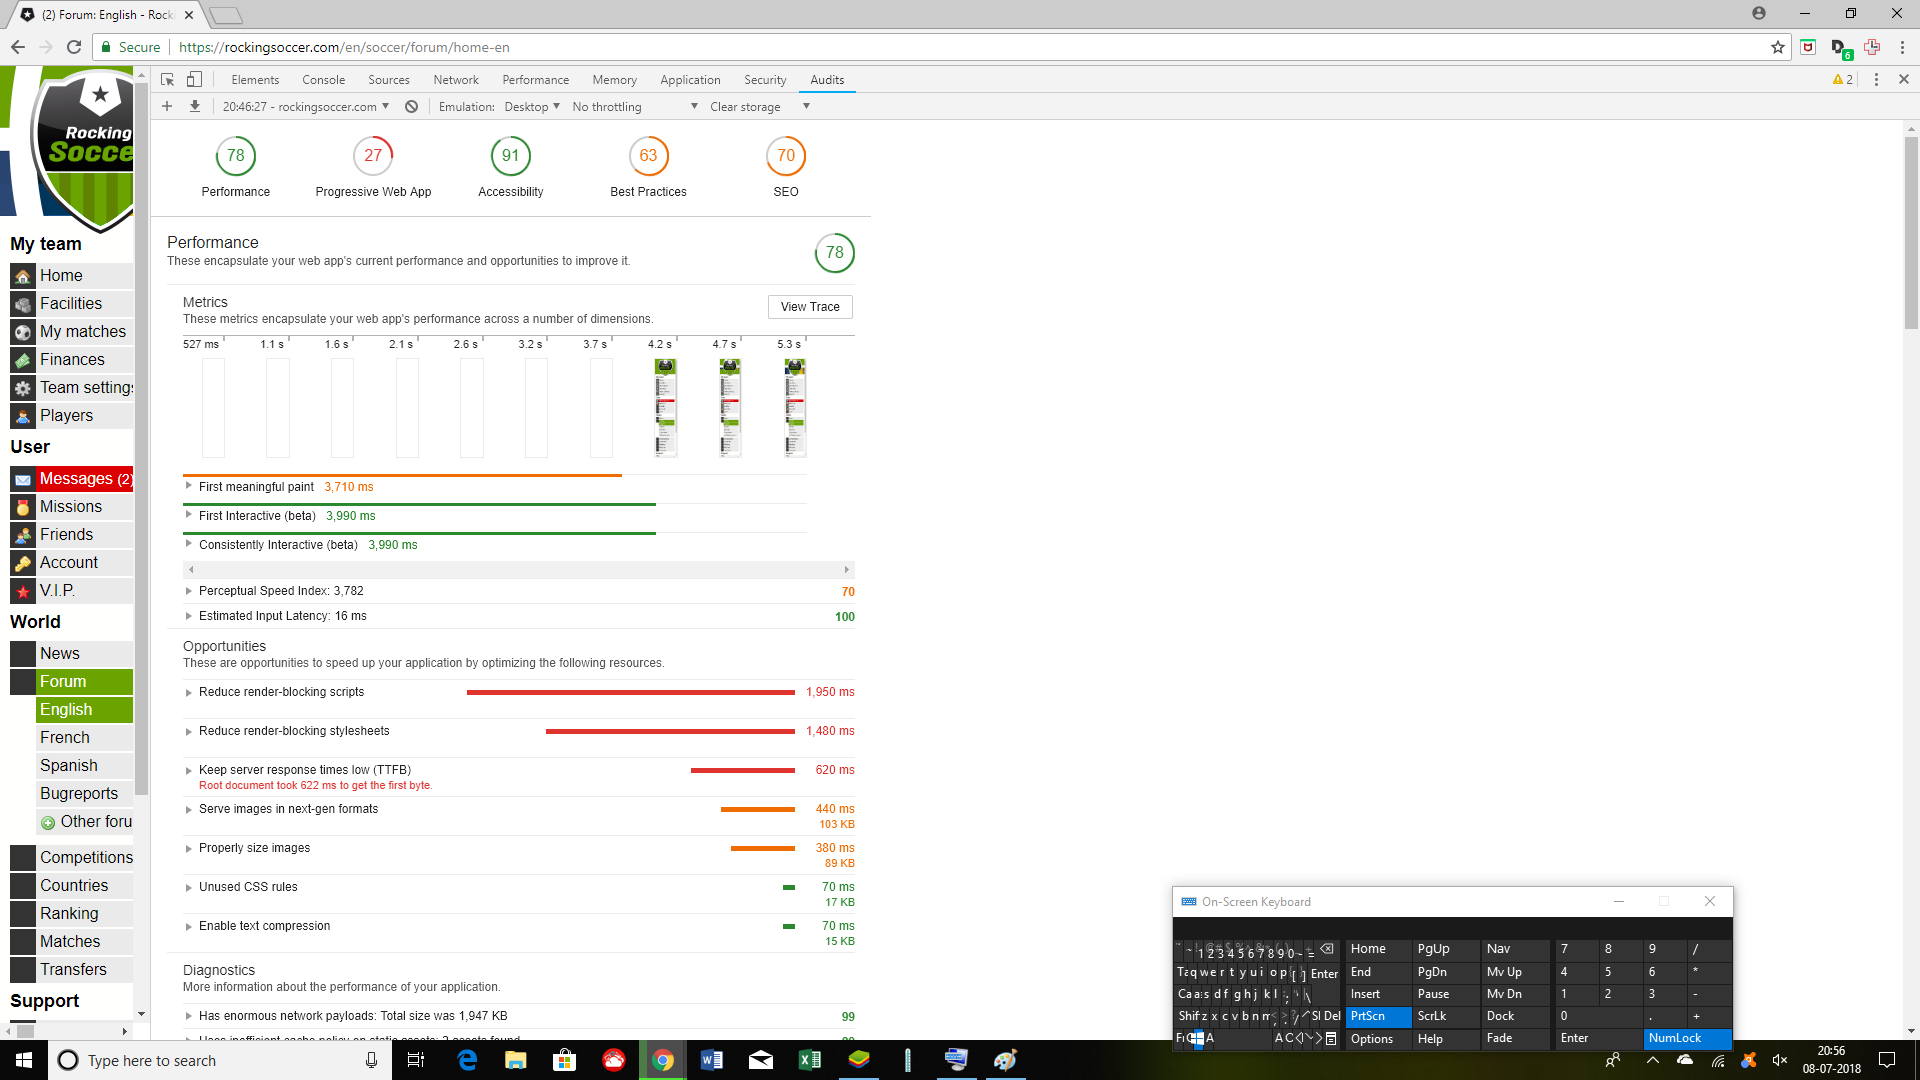
Task: Toggle ScrLk key on On-Screen Keyboard
Action: pos(1444,1016)
